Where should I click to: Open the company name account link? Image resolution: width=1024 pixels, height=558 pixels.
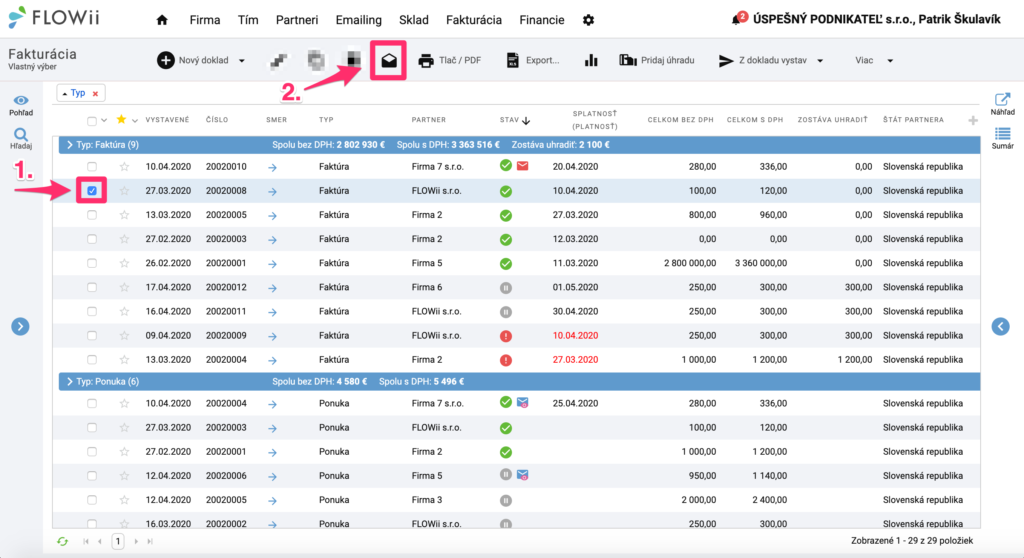(x=876, y=20)
